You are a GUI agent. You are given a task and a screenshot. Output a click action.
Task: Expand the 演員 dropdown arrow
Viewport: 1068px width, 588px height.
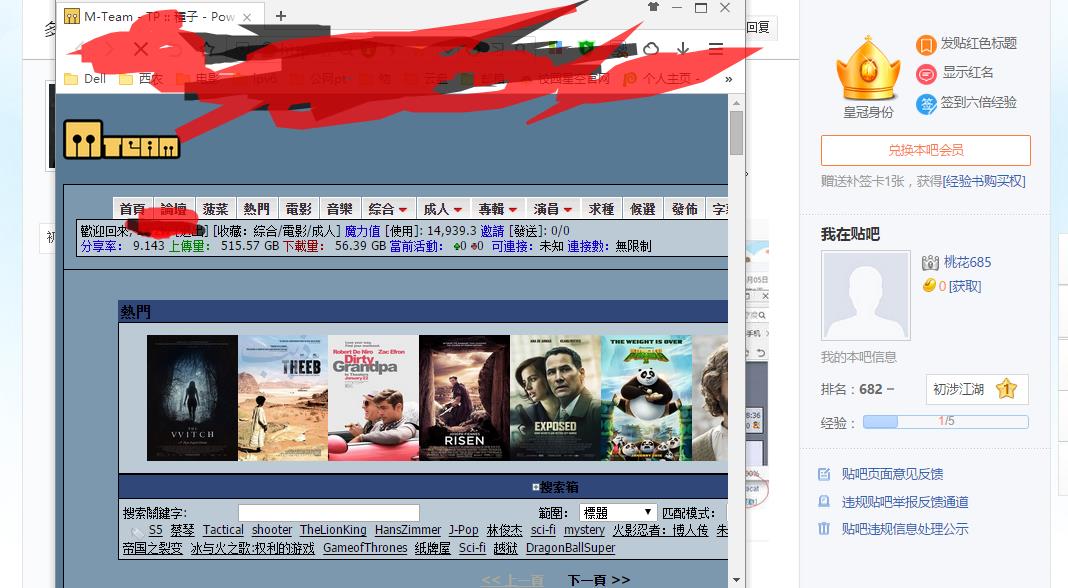pos(568,210)
